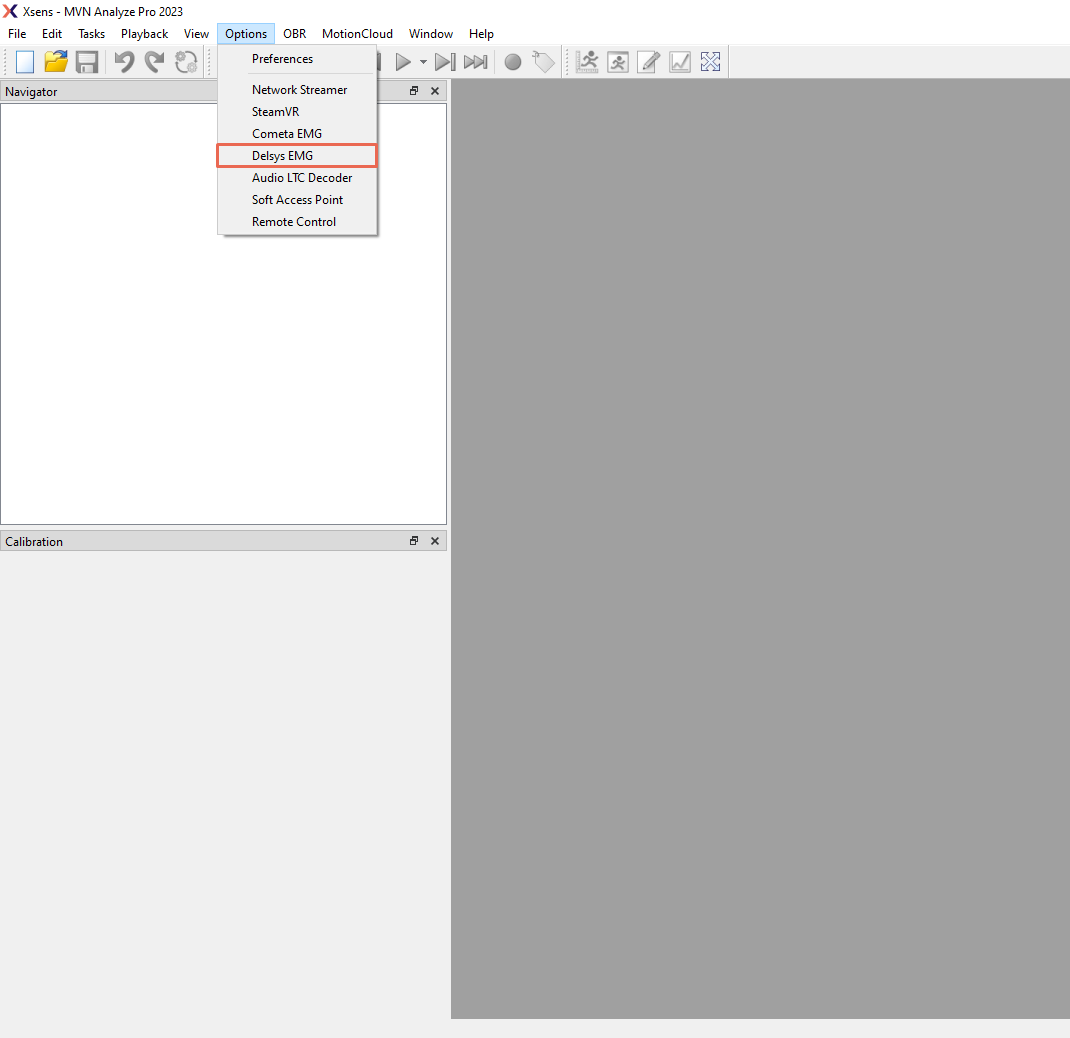
Task: Open body dimensions running figure with ruler
Action: (x=587, y=62)
